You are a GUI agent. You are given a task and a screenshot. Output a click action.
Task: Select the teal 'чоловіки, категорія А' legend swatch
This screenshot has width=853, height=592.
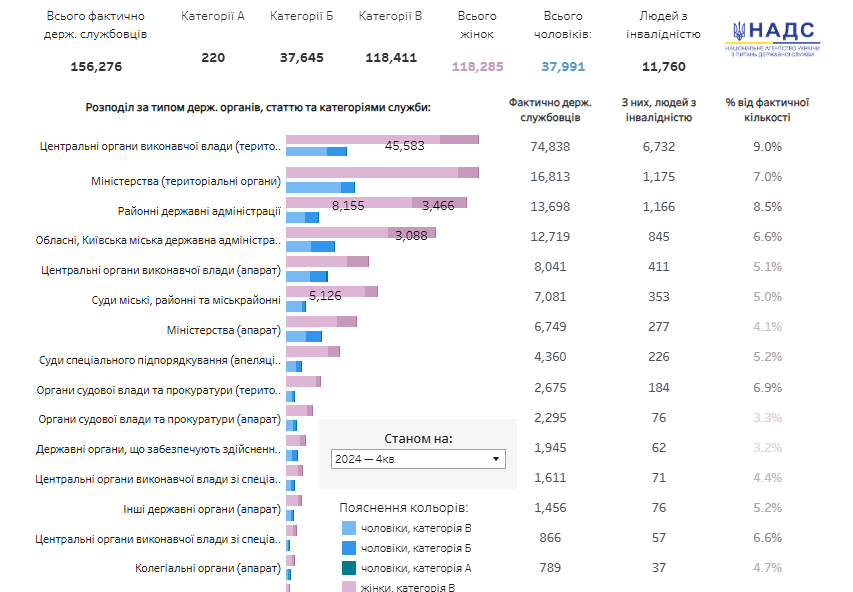coord(348,568)
